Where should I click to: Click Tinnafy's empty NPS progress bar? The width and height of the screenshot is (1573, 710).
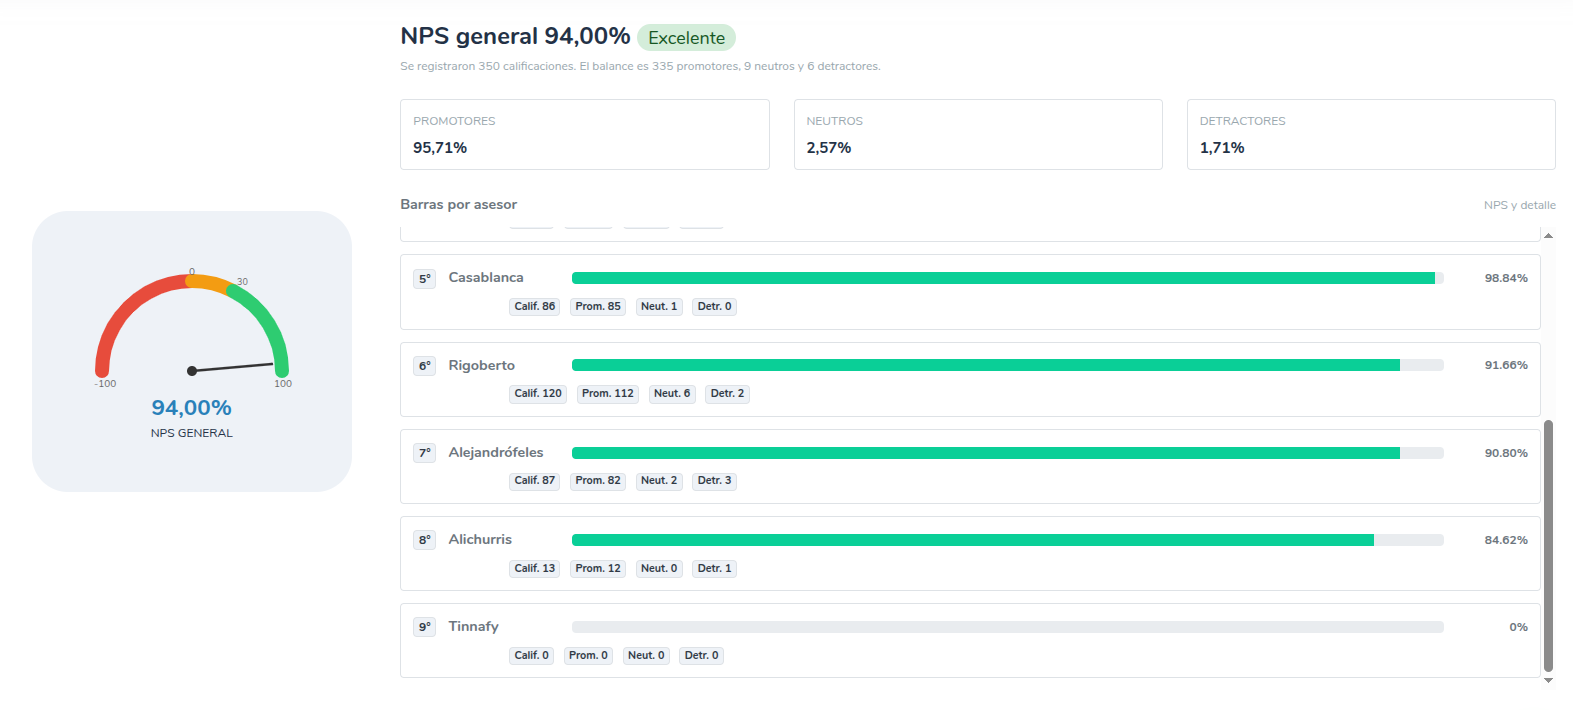(1008, 627)
